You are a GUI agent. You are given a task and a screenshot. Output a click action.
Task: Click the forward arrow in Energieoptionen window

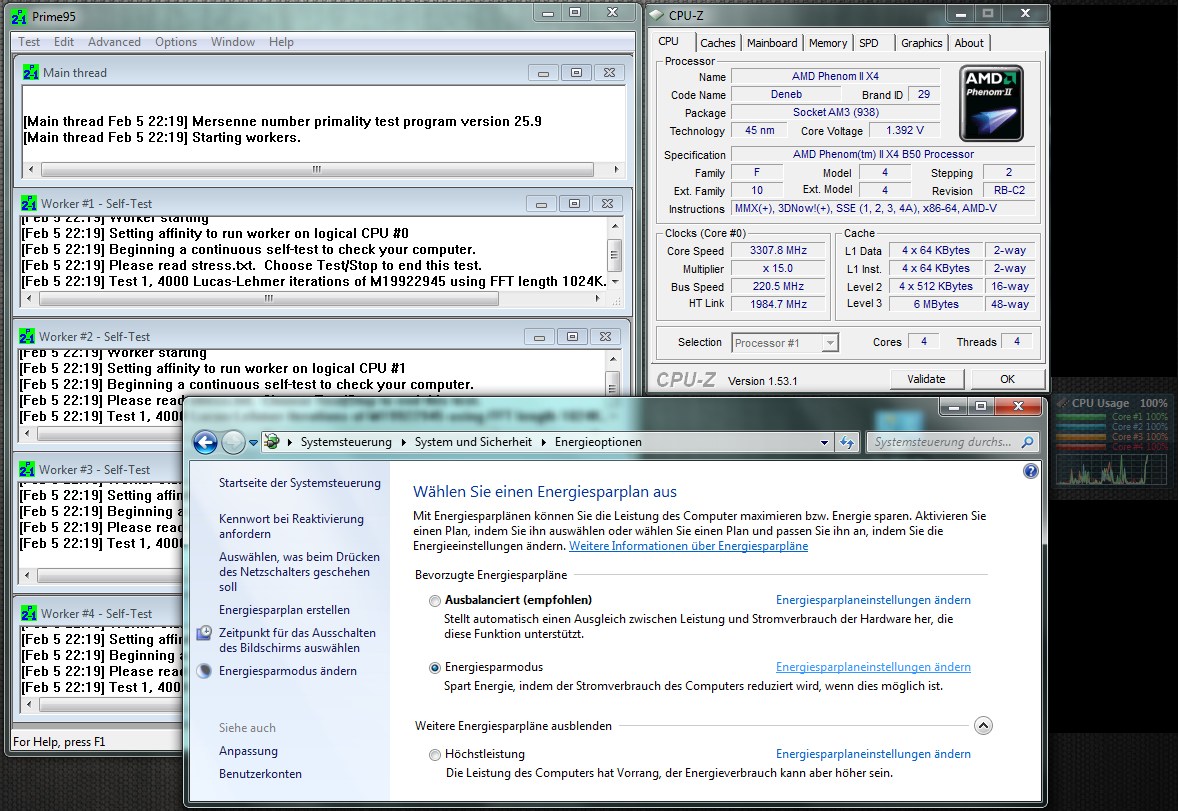233,442
